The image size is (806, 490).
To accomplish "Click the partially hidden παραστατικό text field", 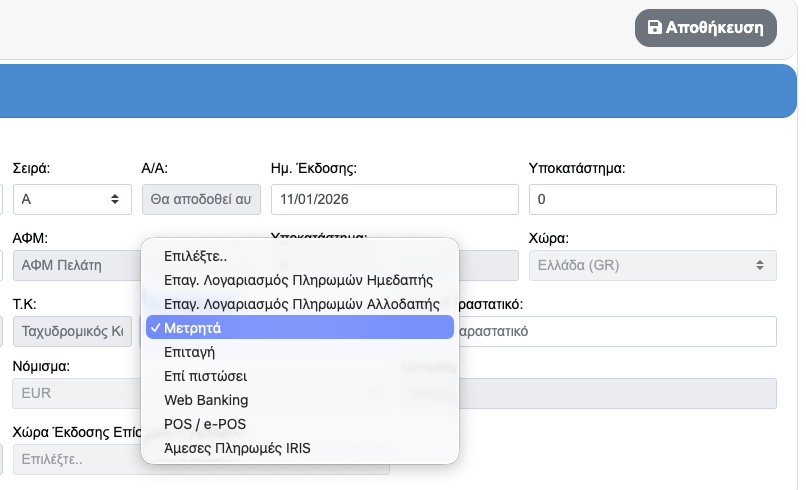I will pyautogui.click(x=616, y=331).
